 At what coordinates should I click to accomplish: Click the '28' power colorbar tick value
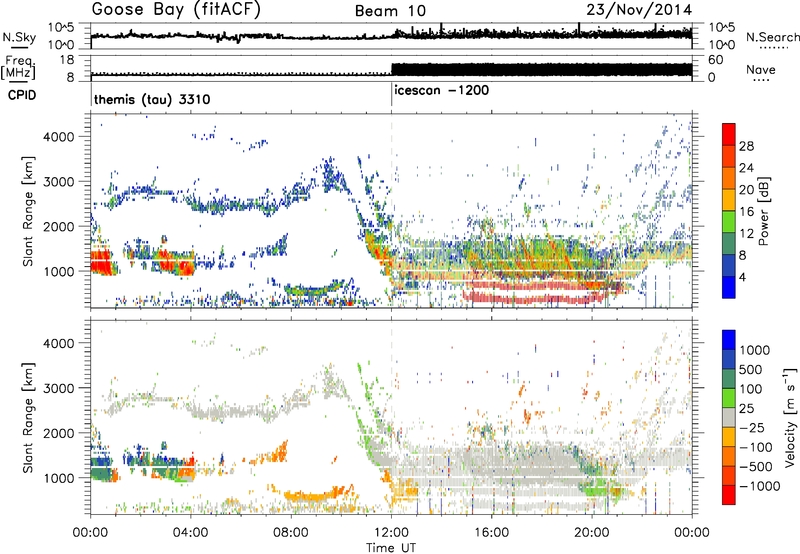pos(746,146)
